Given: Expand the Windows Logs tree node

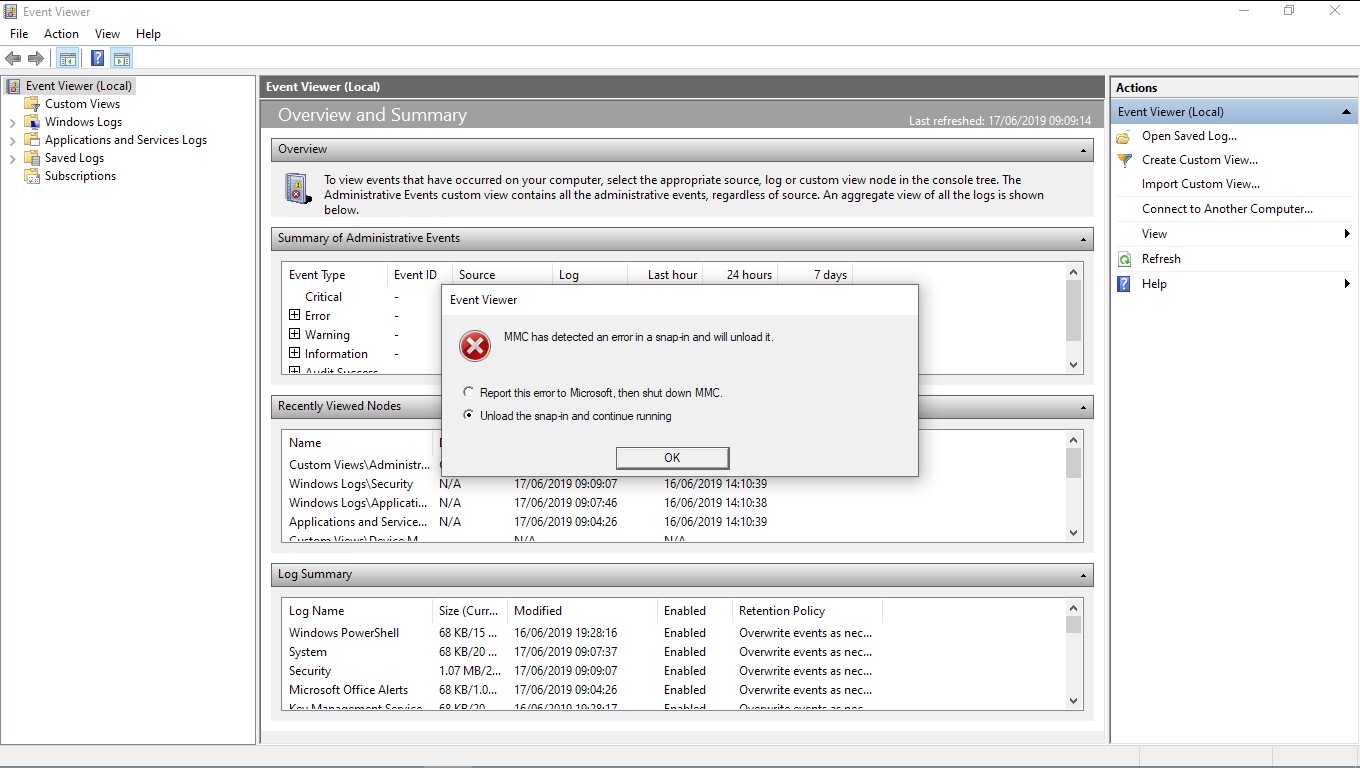Looking at the screenshot, I should pyautogui.click(x=12, y=122).
